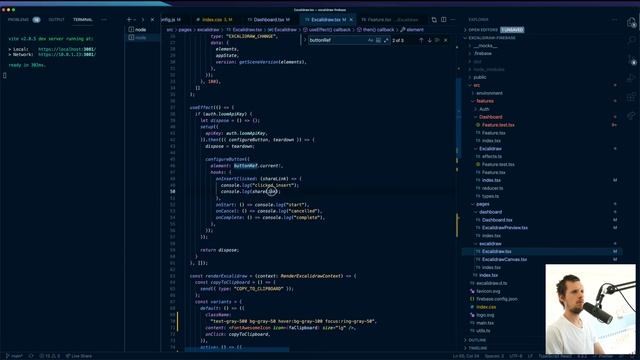Select the second dimmed node terminal
The width and height of the screenshot is (640, 360).
click(x=142, y=38)
